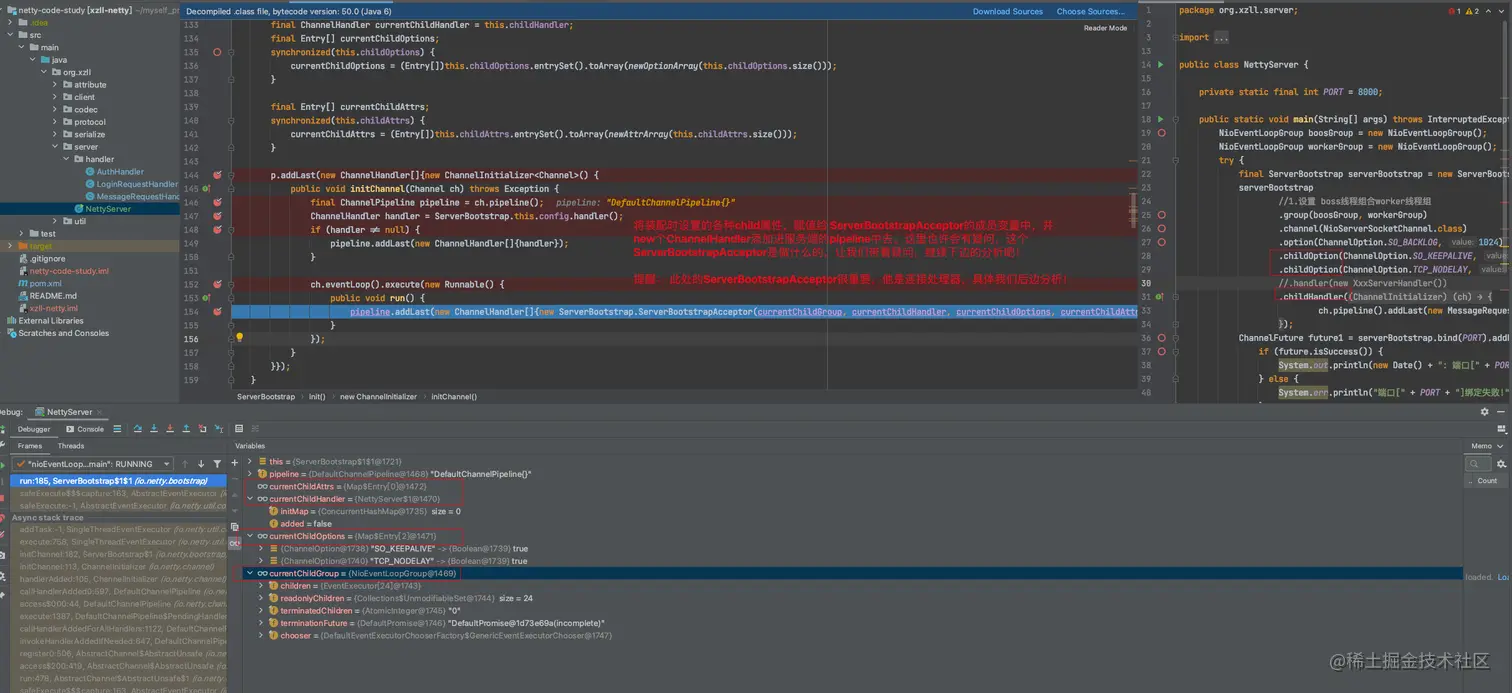Click the memory view settings gear icon
1512x693 pixels.
[x=1501, y=464]
